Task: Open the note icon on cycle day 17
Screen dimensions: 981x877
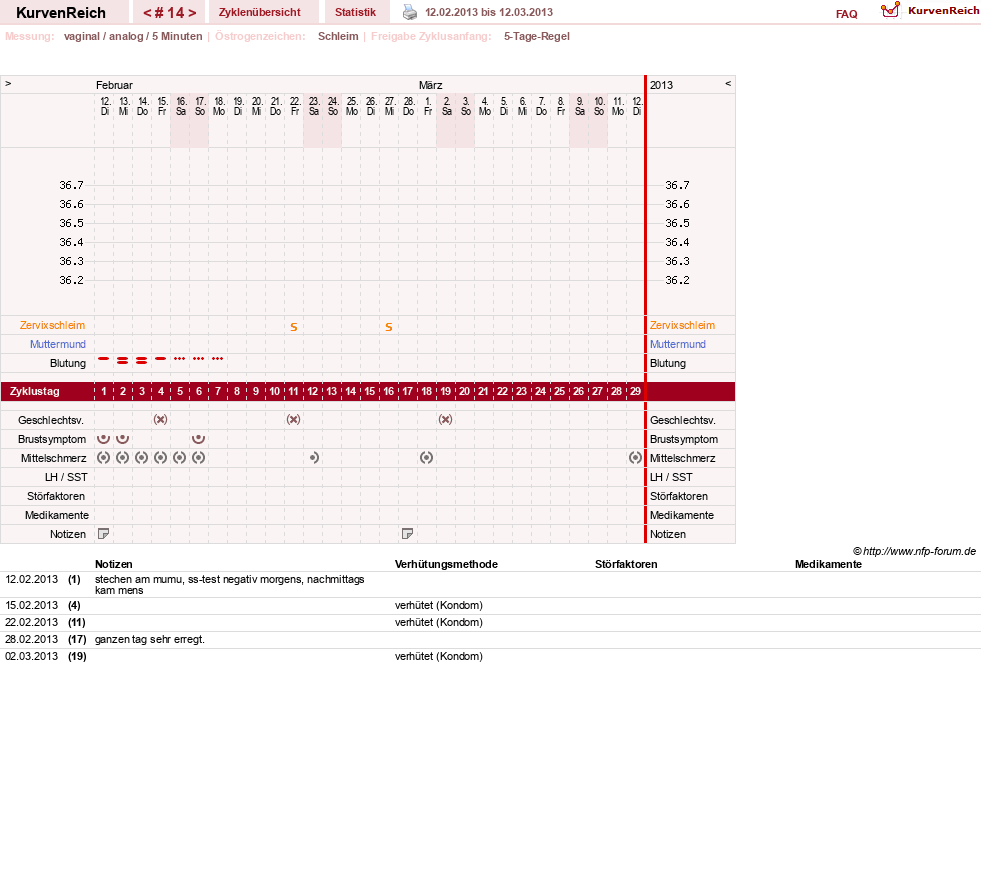Action: 407,534
